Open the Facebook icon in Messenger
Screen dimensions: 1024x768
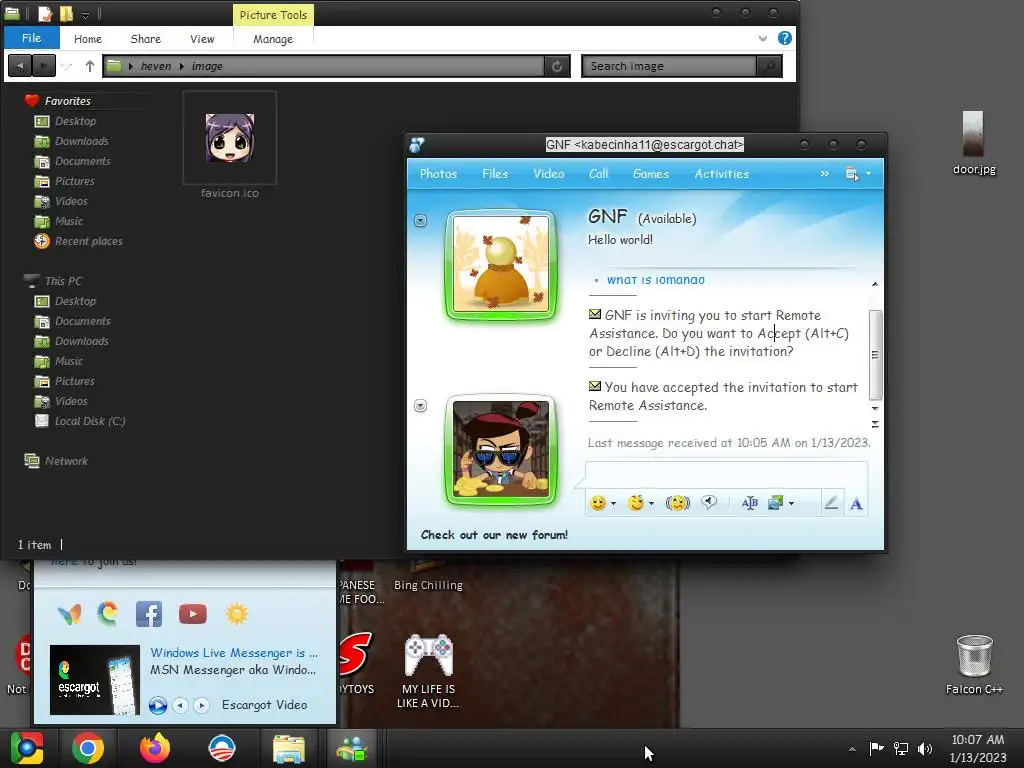pos(149,614)
